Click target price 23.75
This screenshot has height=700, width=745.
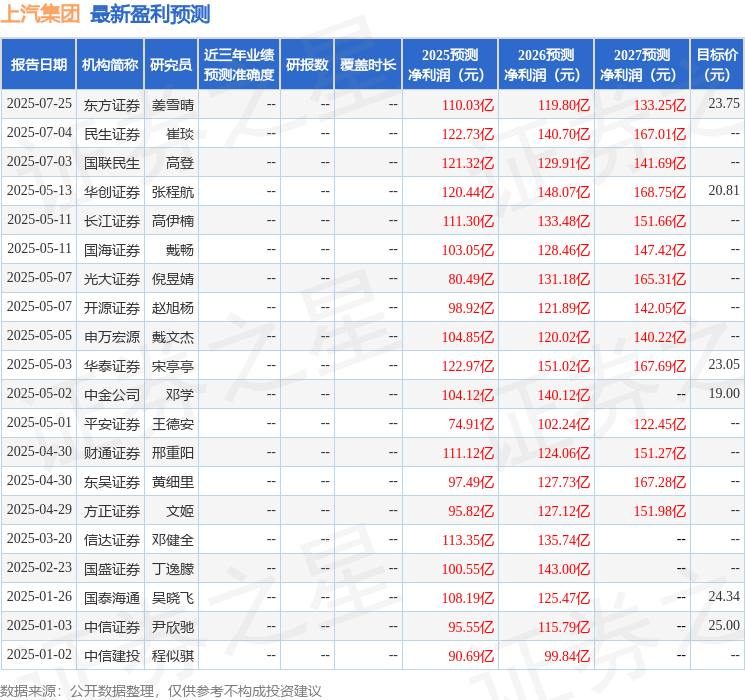(x=724, y=104)
